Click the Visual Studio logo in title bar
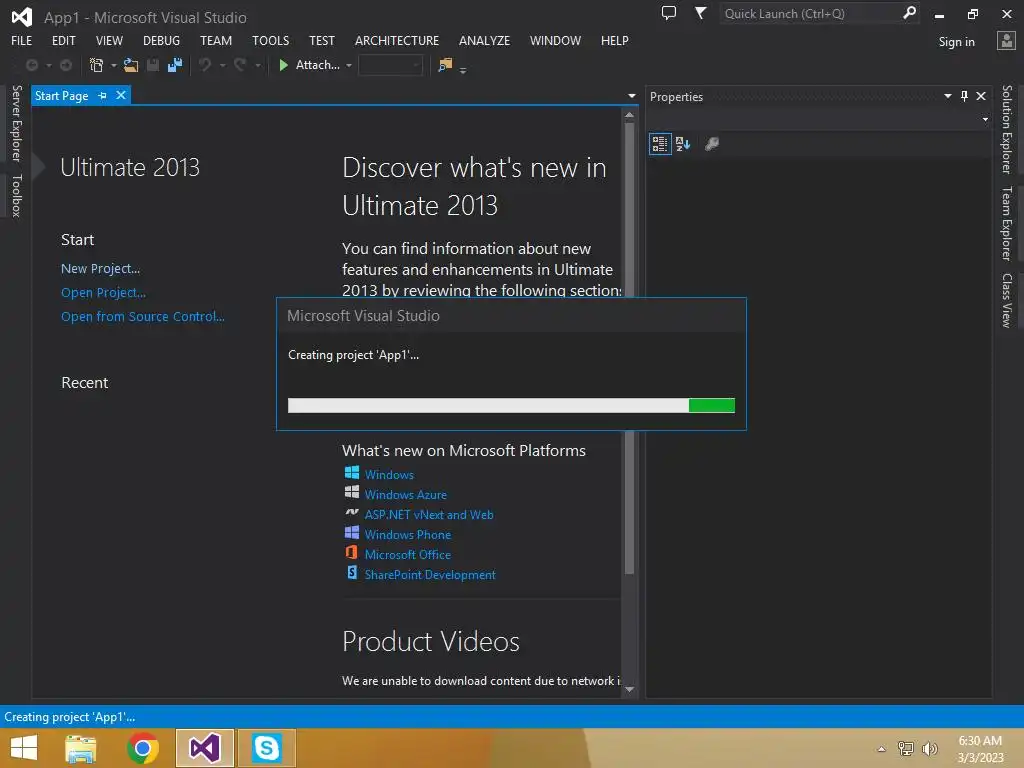 (x=22, y=16)
